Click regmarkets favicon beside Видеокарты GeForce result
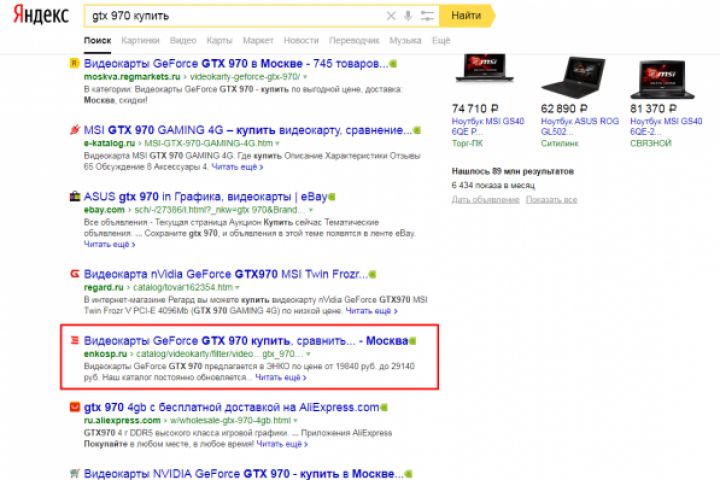Image resolution: width=720 pixels, height=480 pixels. tap(74, 63)
